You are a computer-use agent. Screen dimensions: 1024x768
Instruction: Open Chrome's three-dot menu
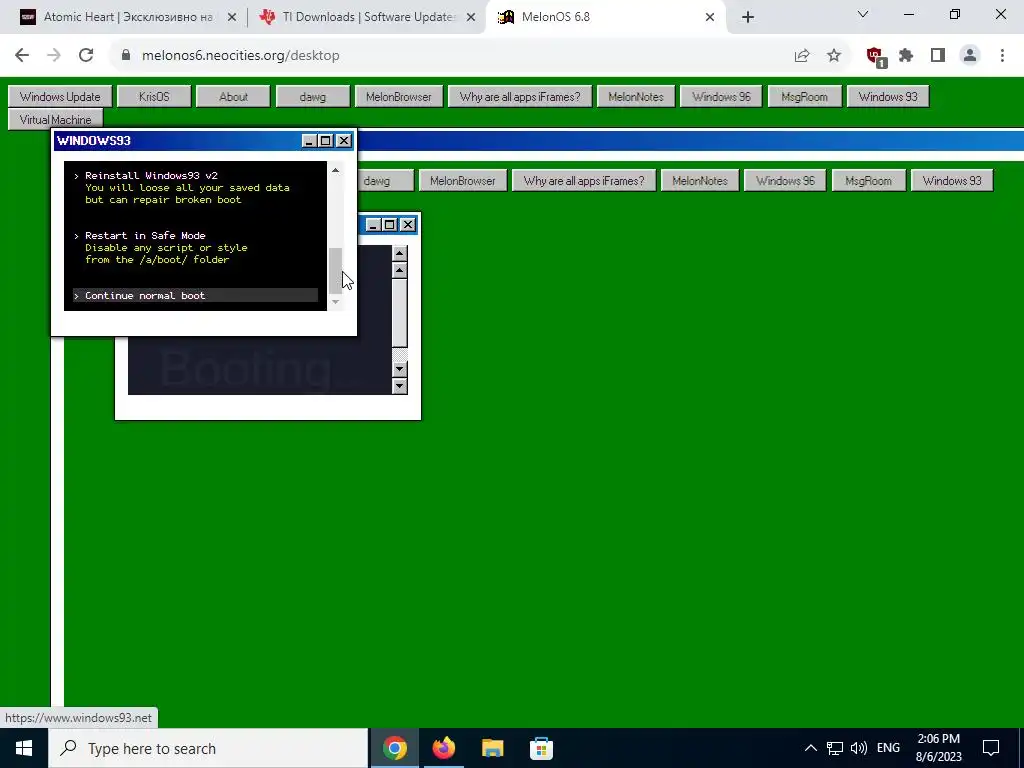click(x=1002, y=56)
